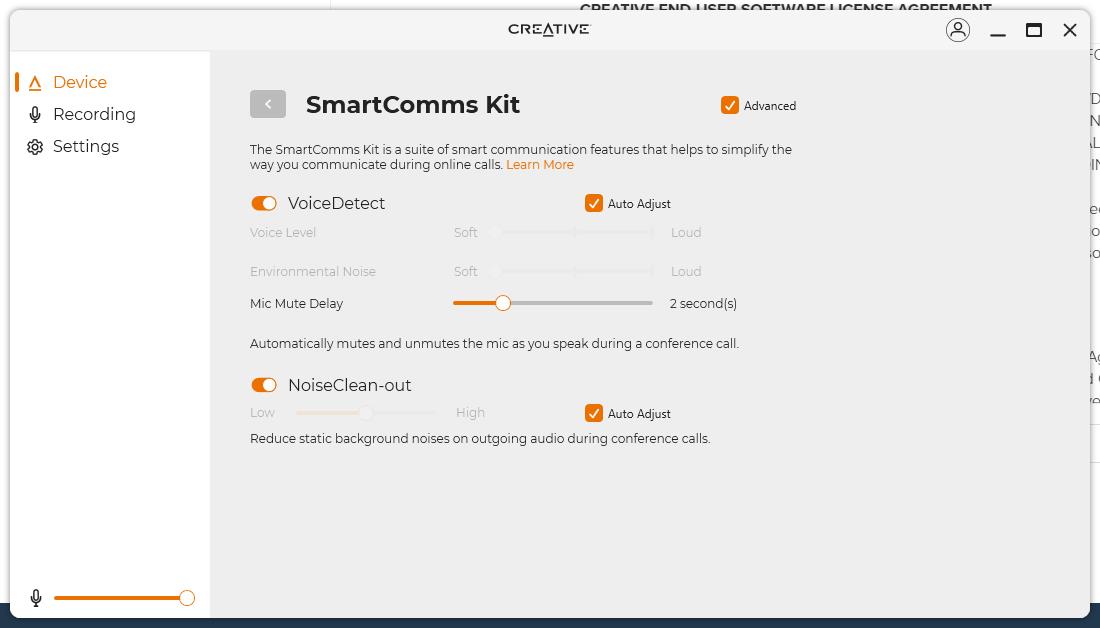1100x628 pixels.
Task: Turn off the VoiceDetect toggle
Action: click(x=264, y=203)
